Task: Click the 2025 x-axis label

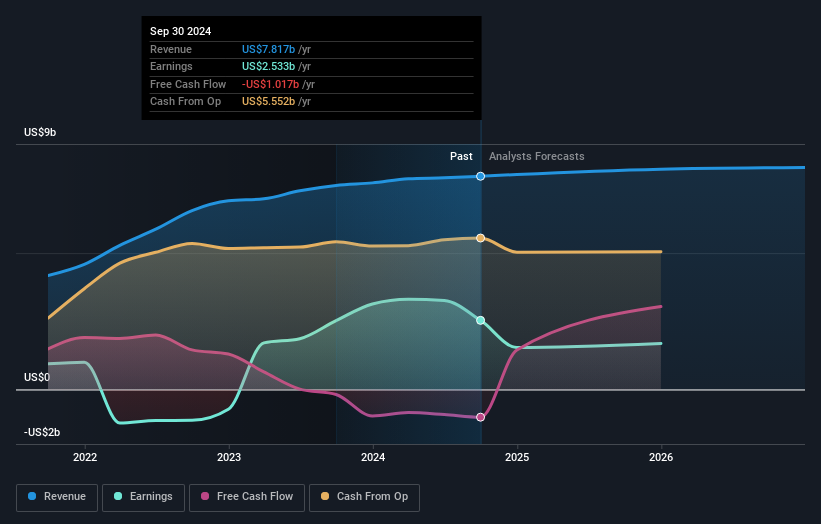Action: pos(517,457)
